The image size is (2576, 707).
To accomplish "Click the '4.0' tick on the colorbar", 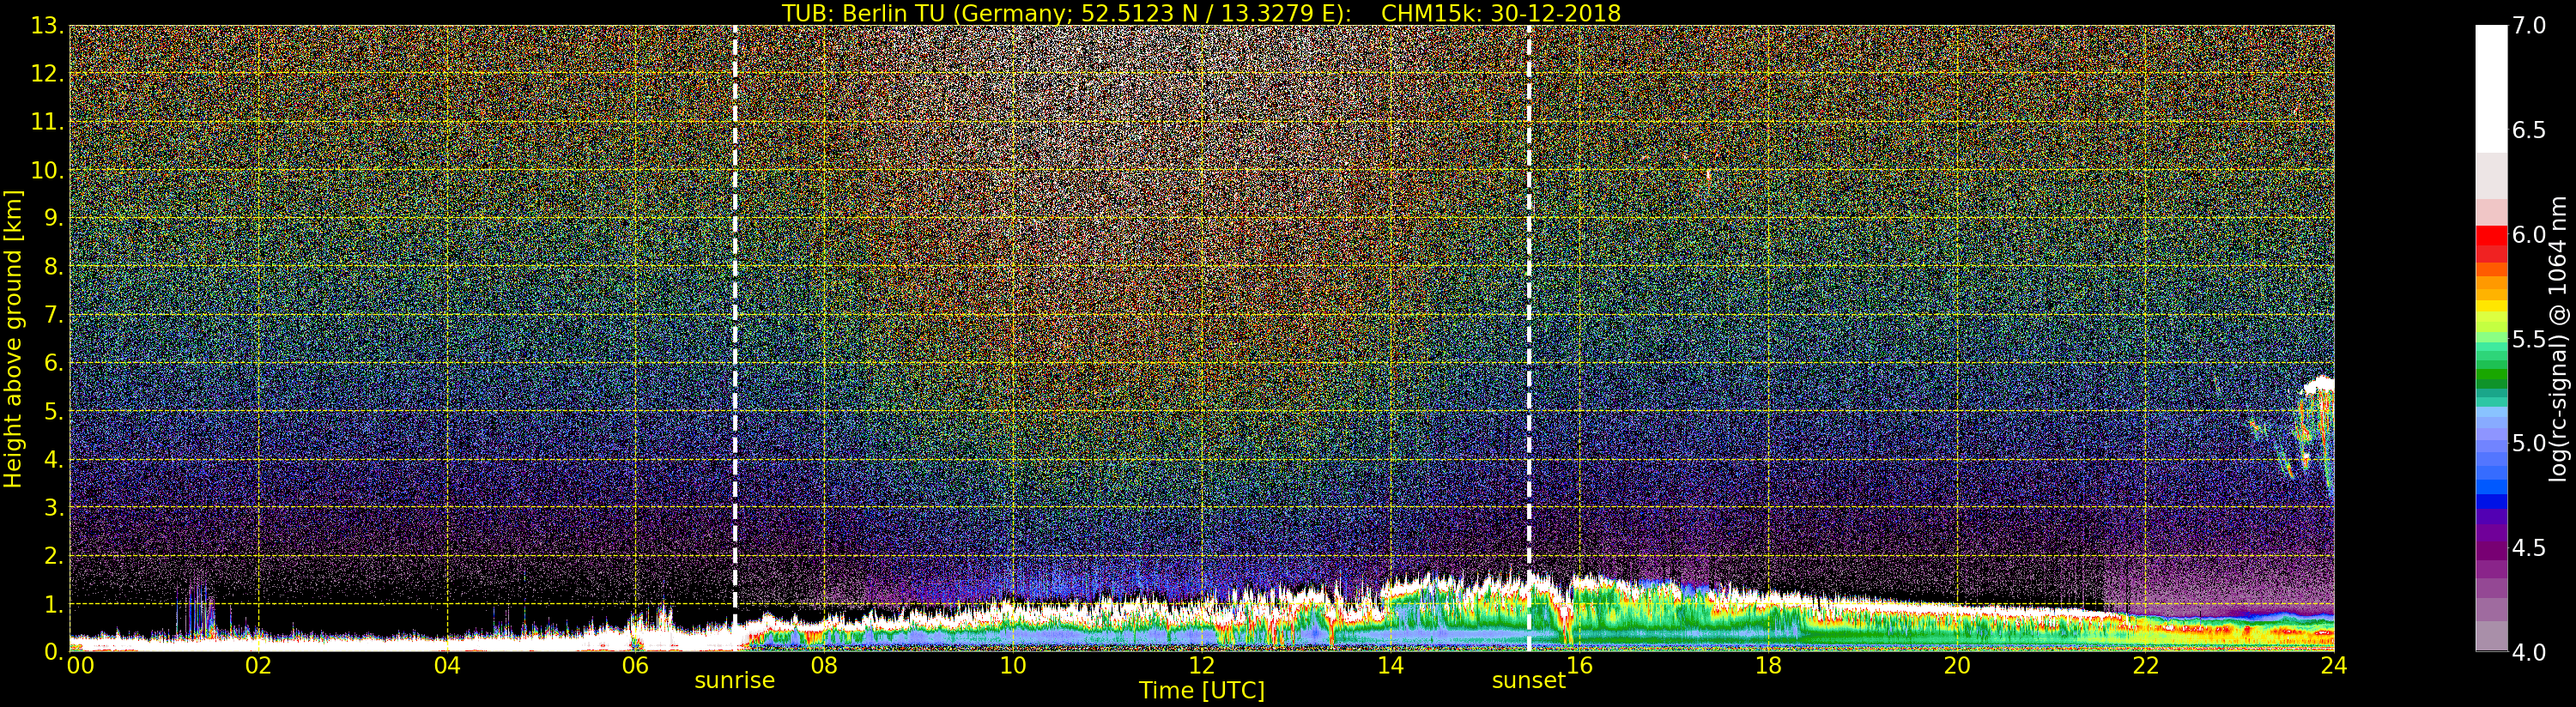I will point(2529,652).
